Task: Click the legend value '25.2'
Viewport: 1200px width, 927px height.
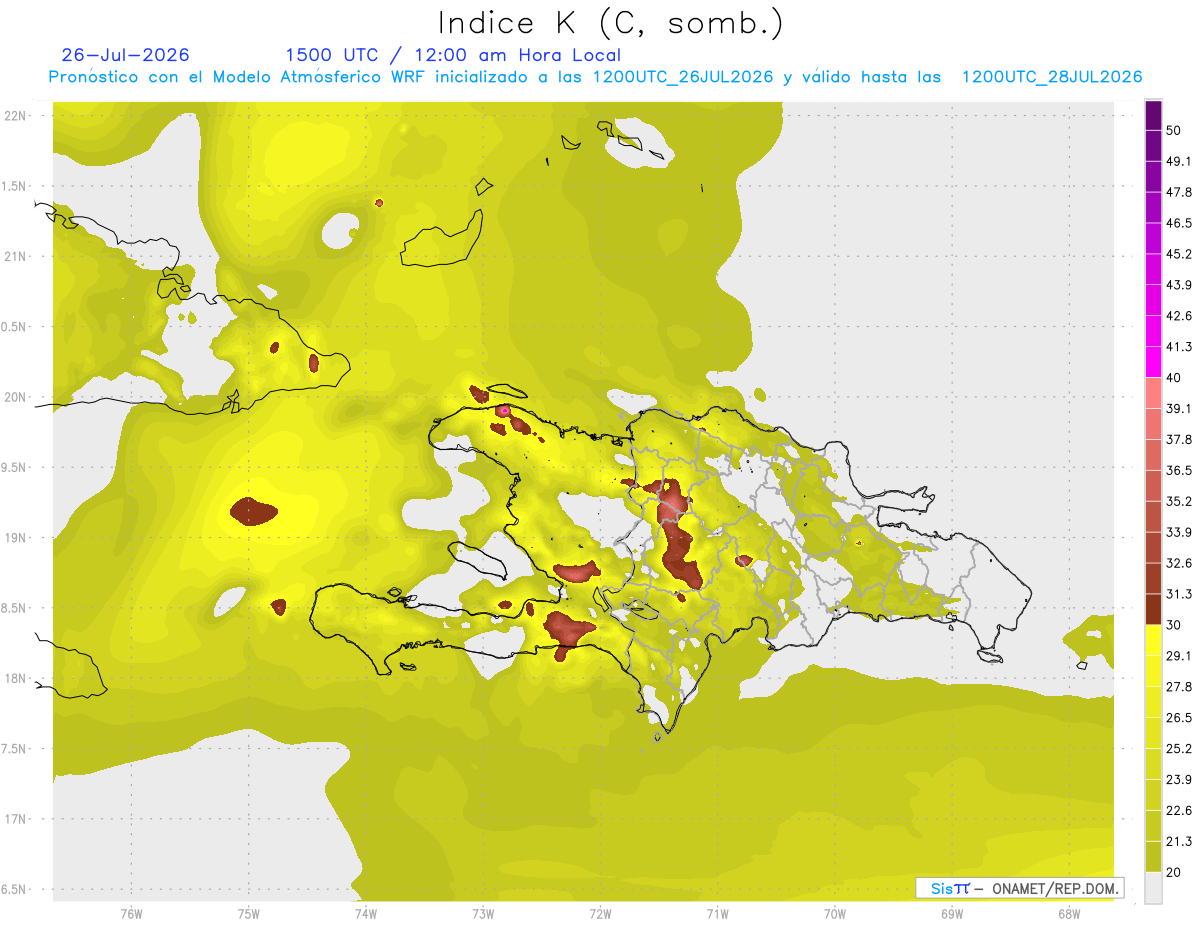Action: (1179, 748)
